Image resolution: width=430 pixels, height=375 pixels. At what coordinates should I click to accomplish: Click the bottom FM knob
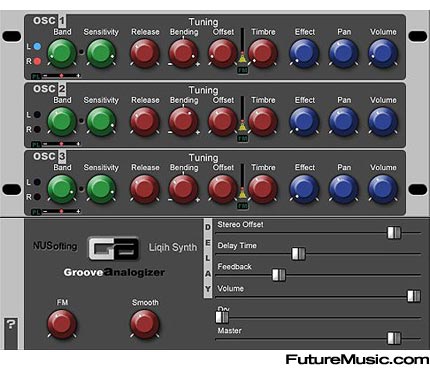(62, 324)
